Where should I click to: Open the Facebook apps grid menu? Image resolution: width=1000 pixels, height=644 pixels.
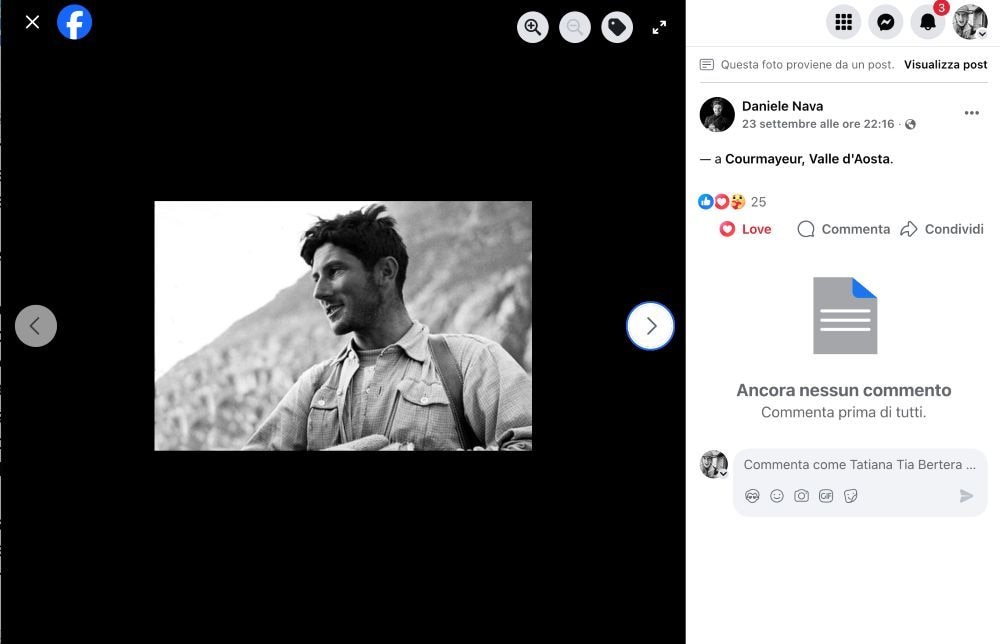coord(843,22)
